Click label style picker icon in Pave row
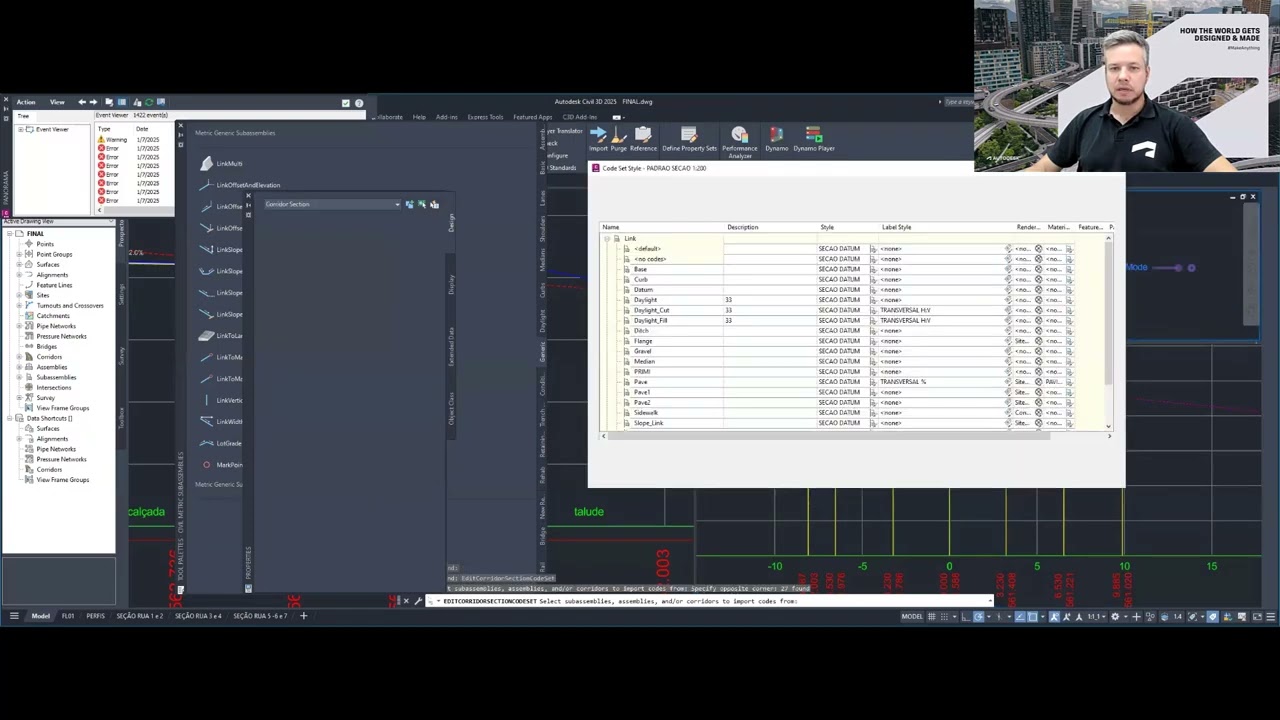This screenshot has width=1280, height=720. [x=1008, y=382]
